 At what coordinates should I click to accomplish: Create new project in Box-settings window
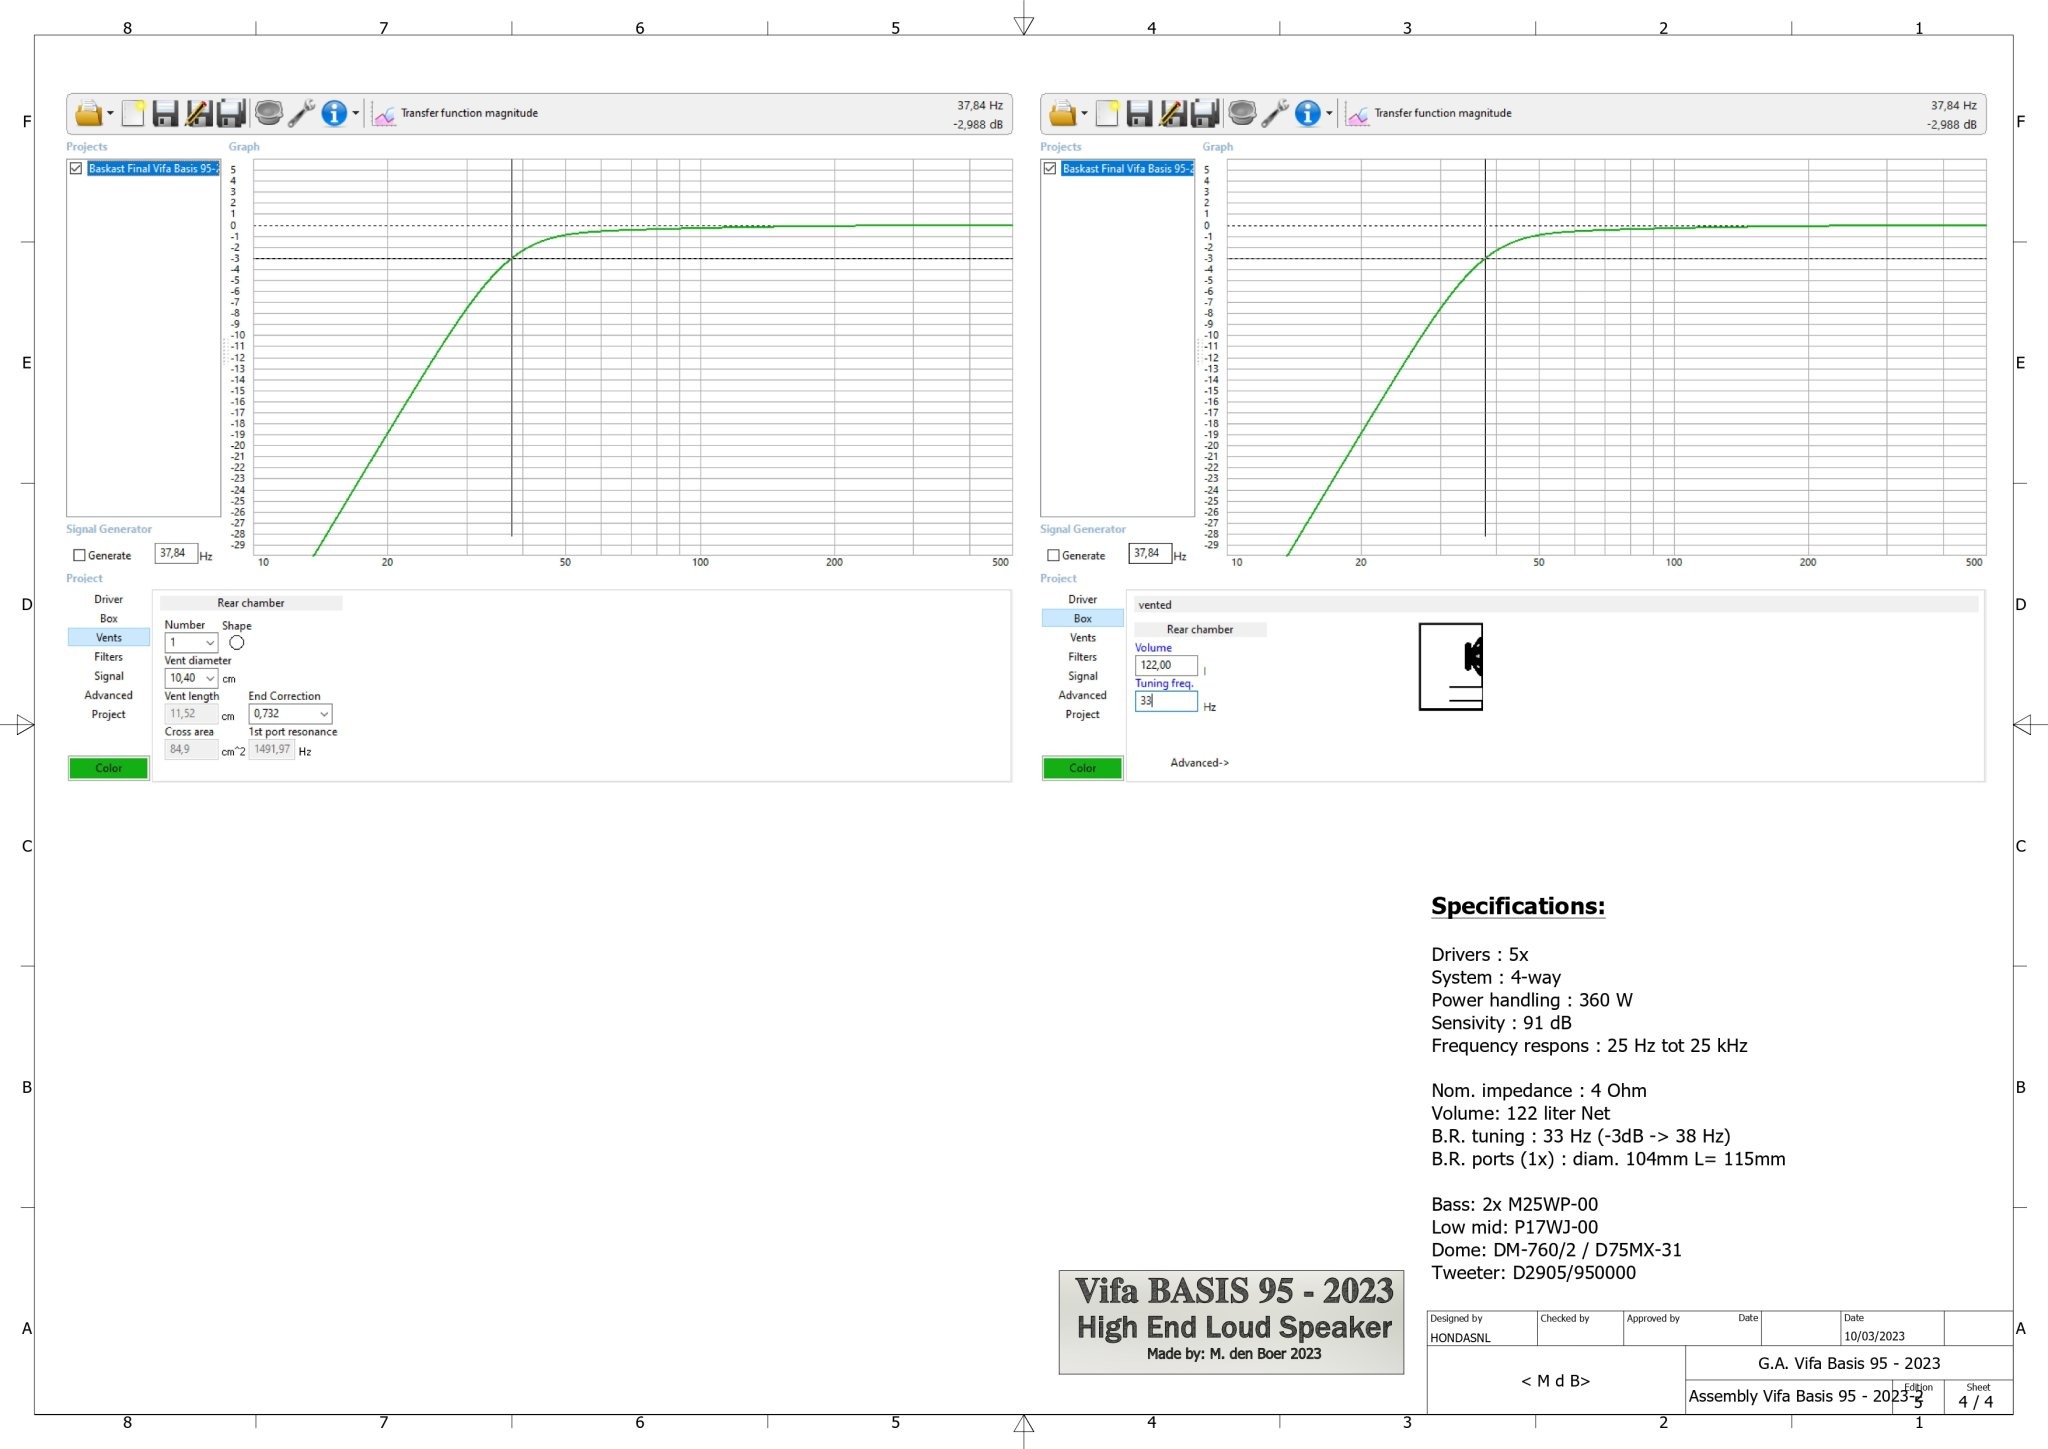pyautogui.click(x=1107, y=113)
